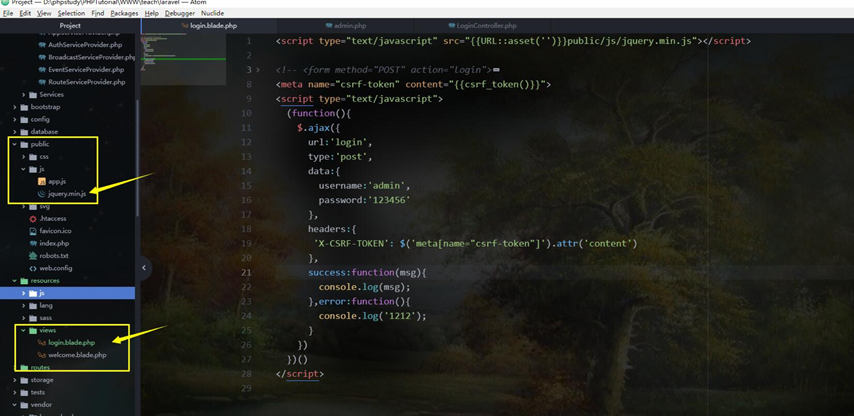Expand the css folder
The image size is (854, 416).
[23, 157]
